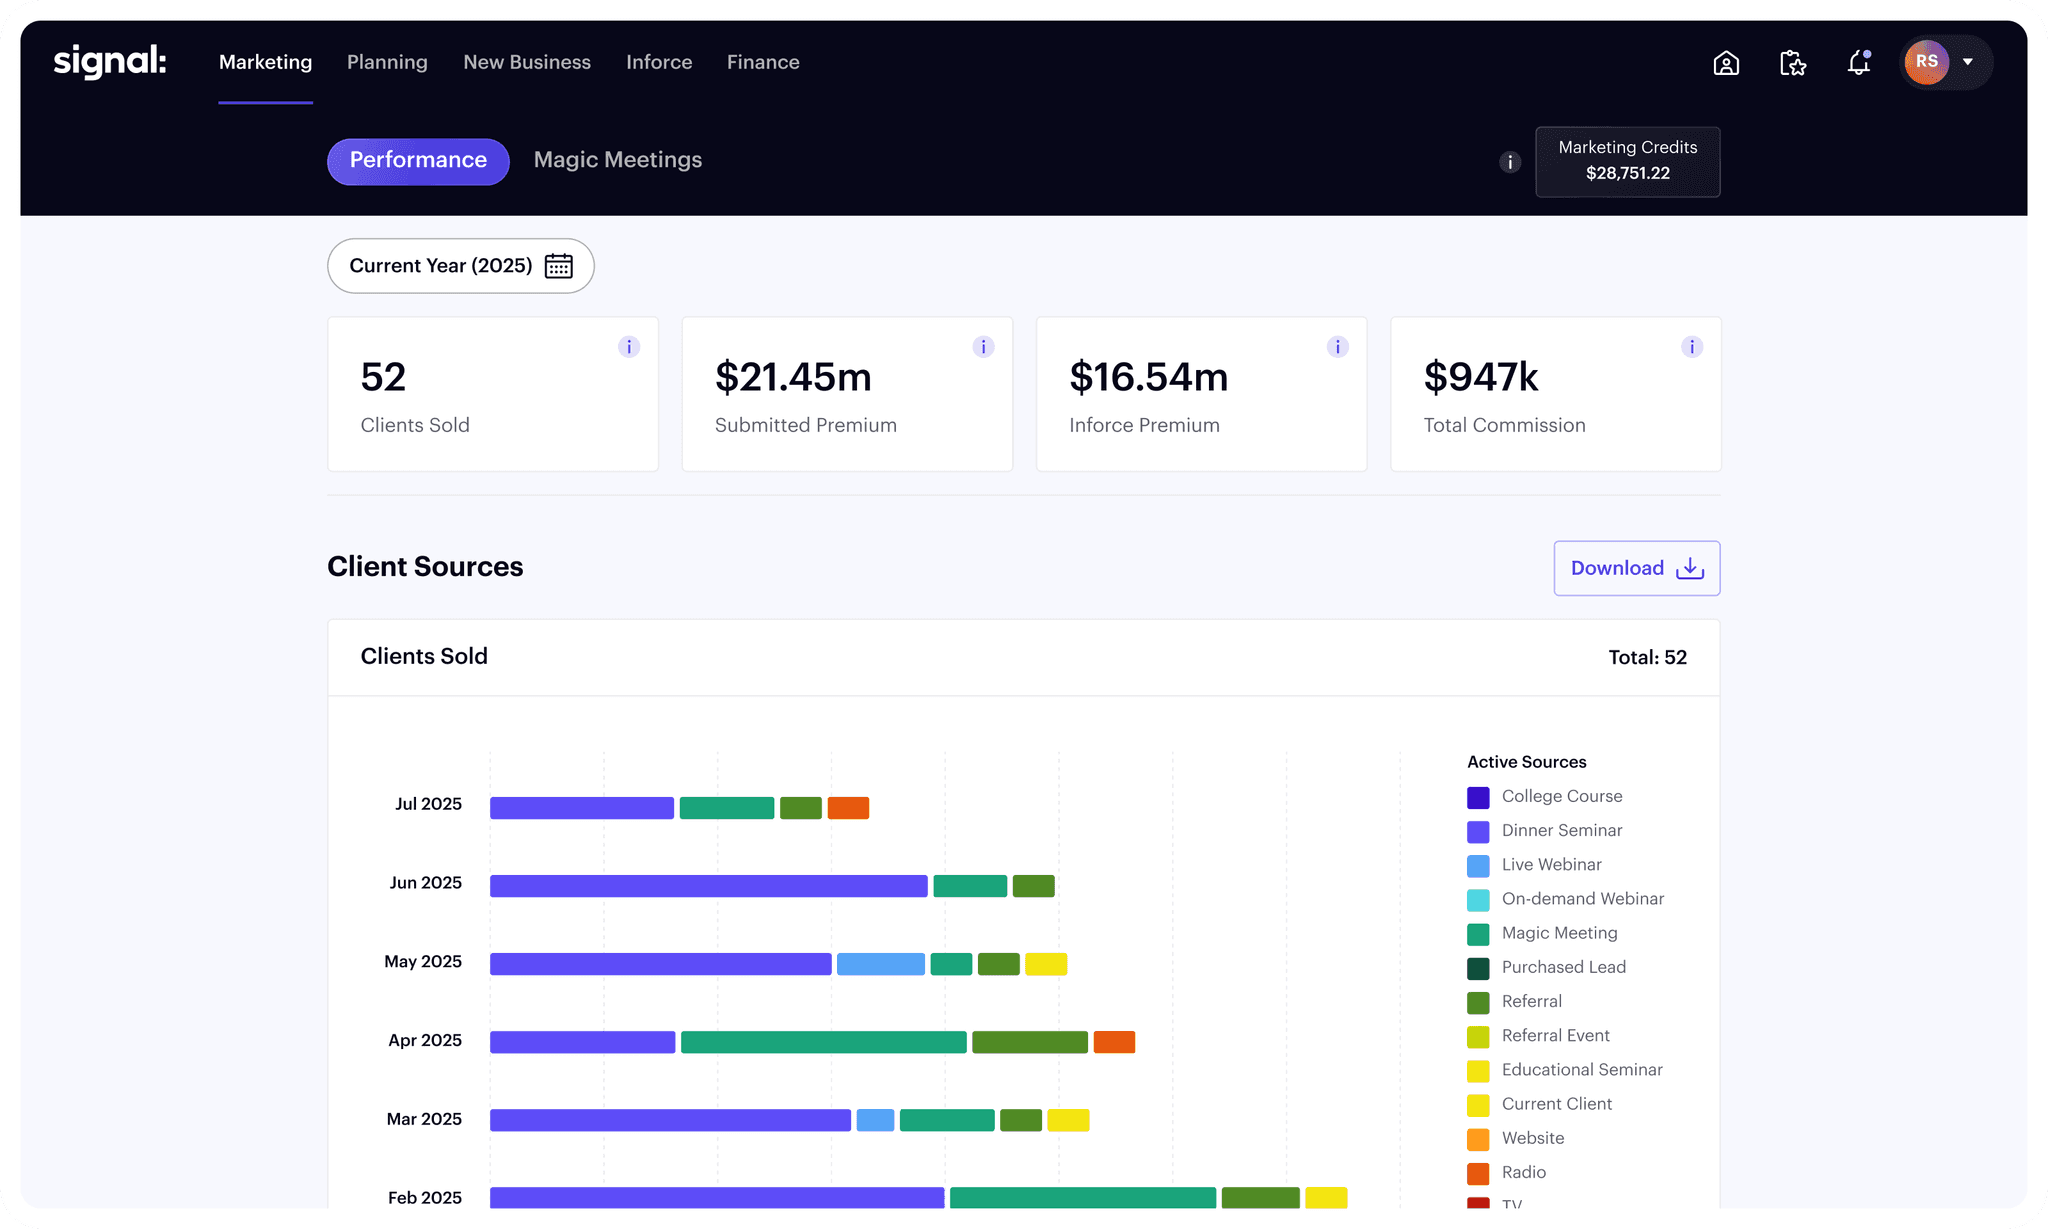The width and height of the screenshot is (2048, 1229).
Task: Click Jun 2025 Dinner Seminar bar segment
Action: (x=709, y=886)
